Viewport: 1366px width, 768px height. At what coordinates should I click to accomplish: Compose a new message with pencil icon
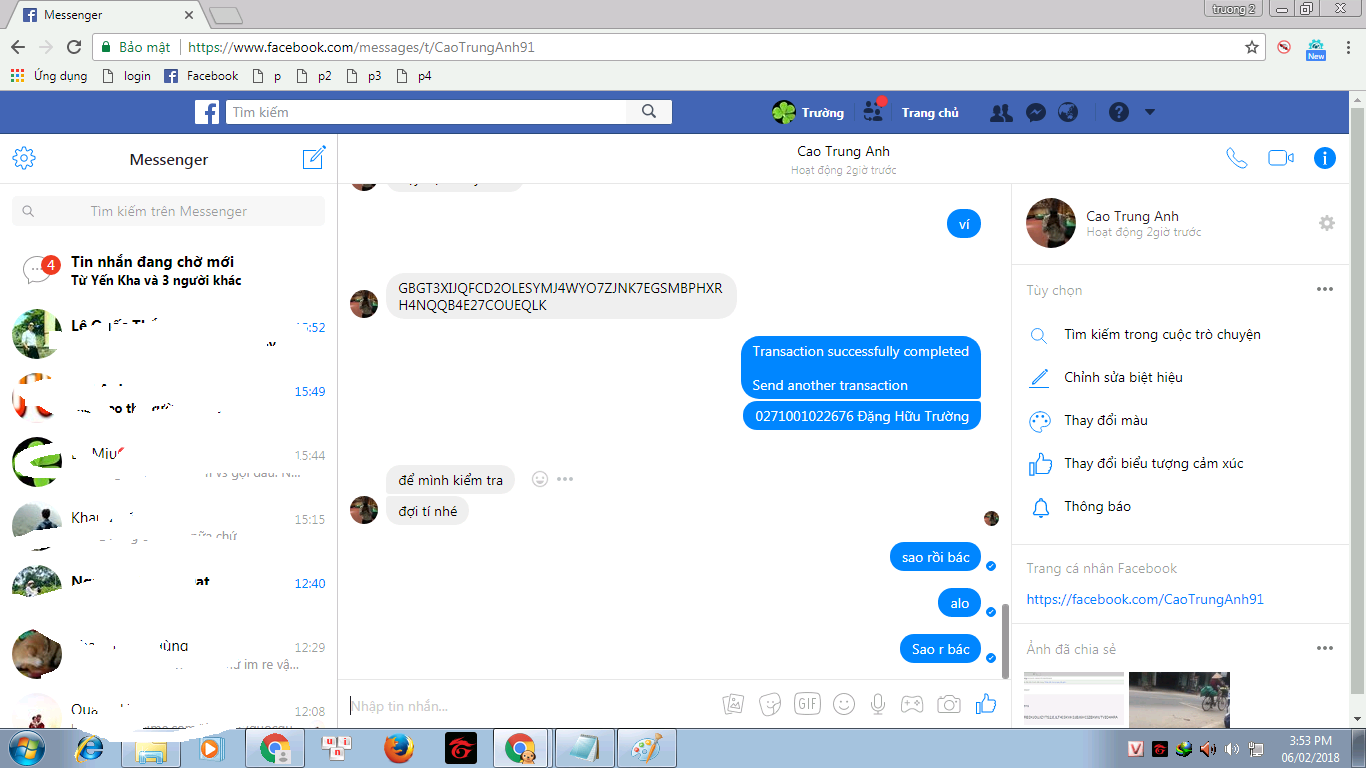pos(314,158)
